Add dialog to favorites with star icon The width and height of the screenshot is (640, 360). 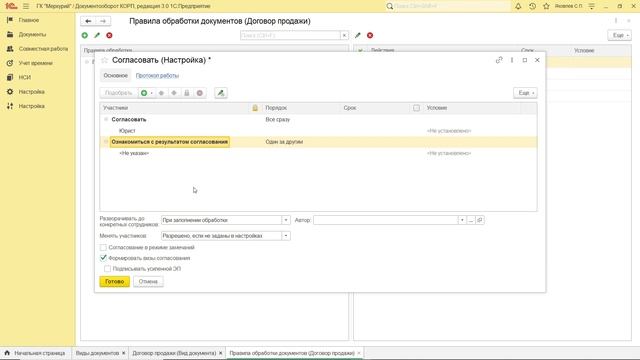104,60
